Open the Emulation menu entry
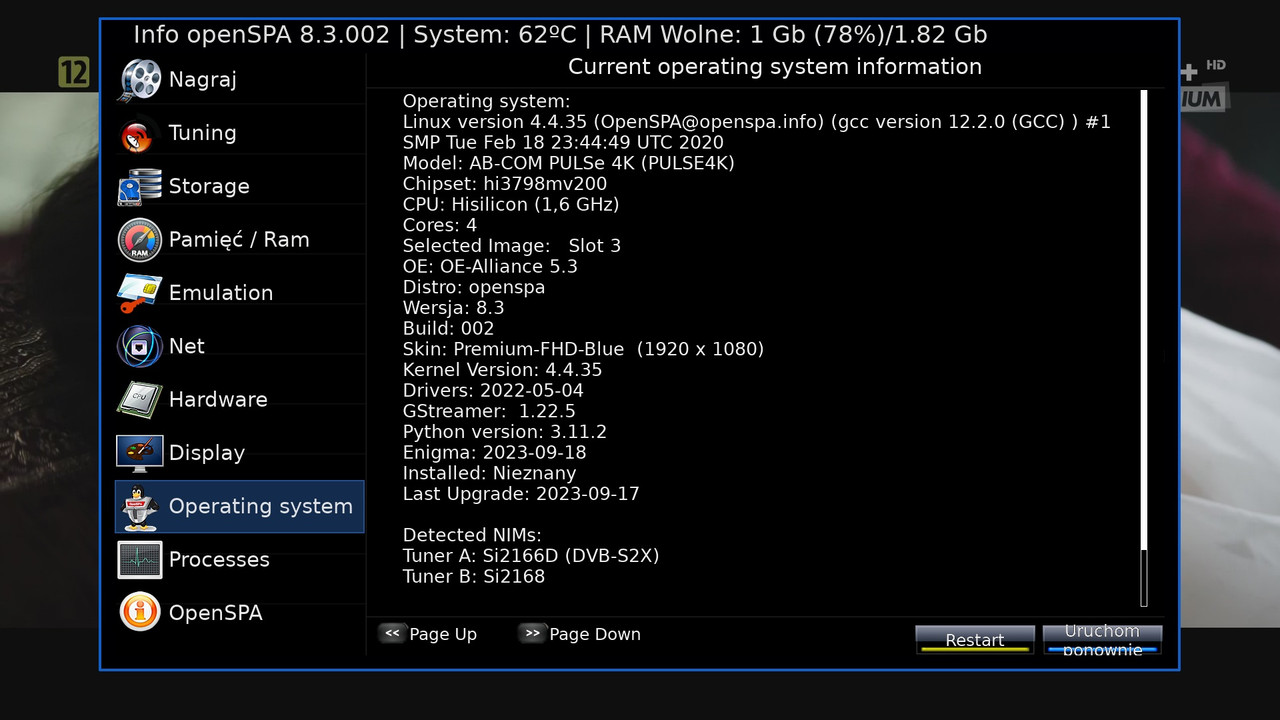Screen dimensions: 1280x720 tap(240, 293)
